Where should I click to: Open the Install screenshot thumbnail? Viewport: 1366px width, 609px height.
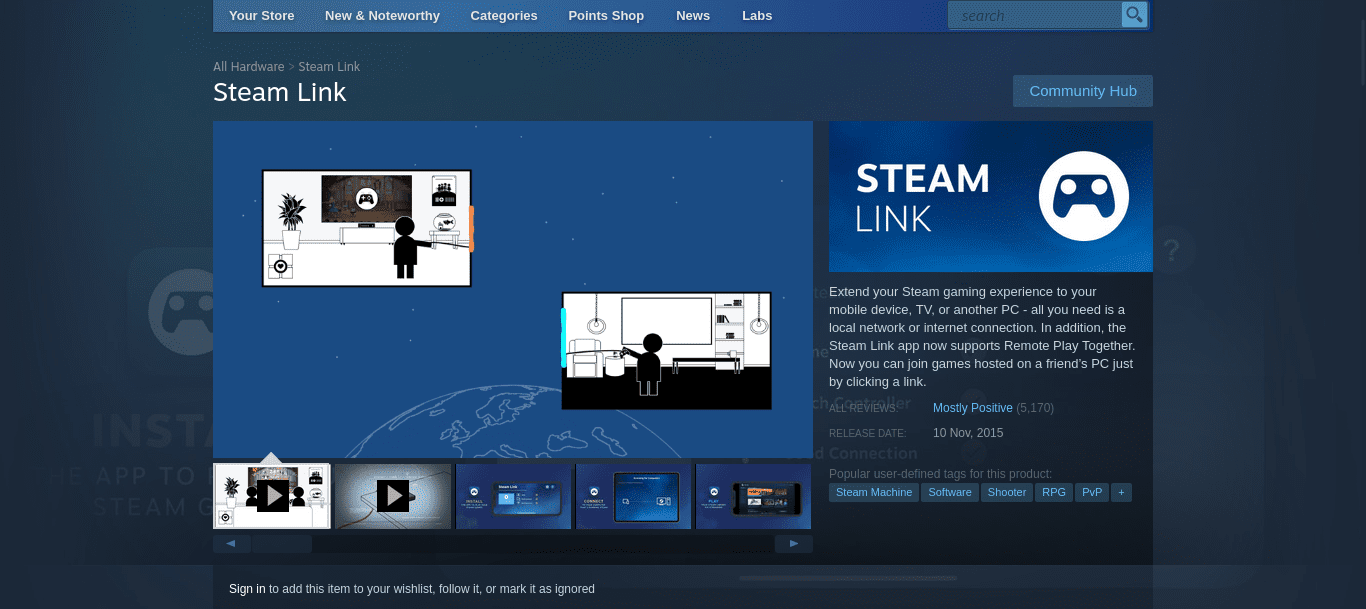tap(513, 496)
